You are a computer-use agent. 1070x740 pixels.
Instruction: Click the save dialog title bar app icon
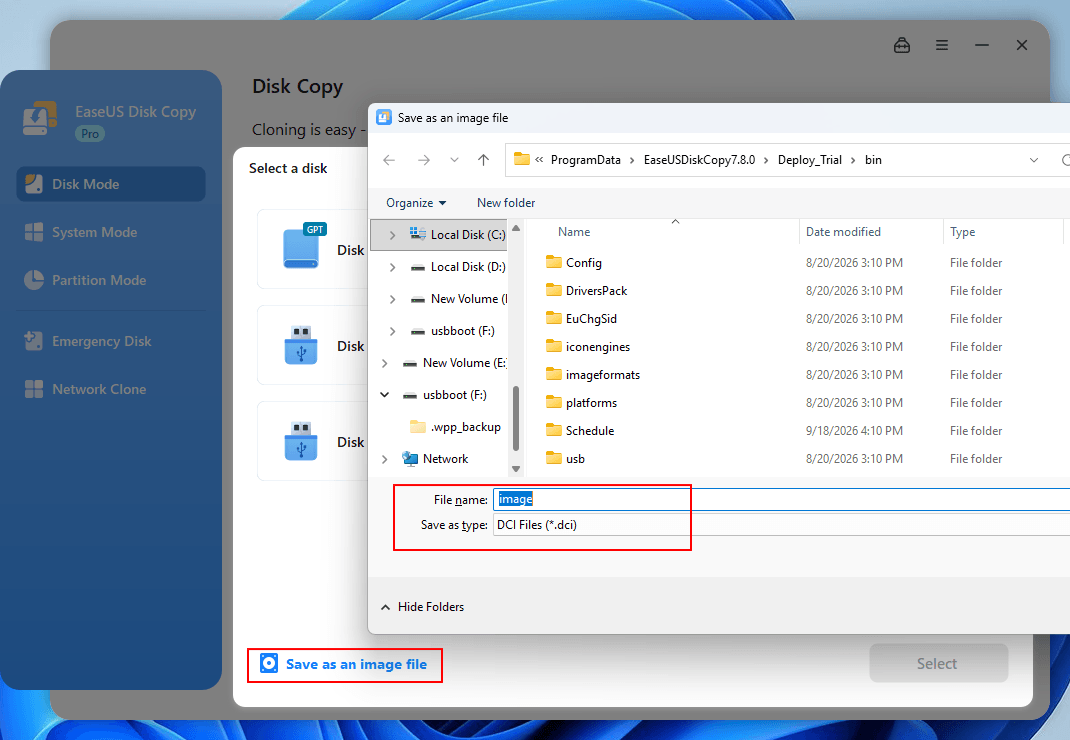click(x=384, y=117)
